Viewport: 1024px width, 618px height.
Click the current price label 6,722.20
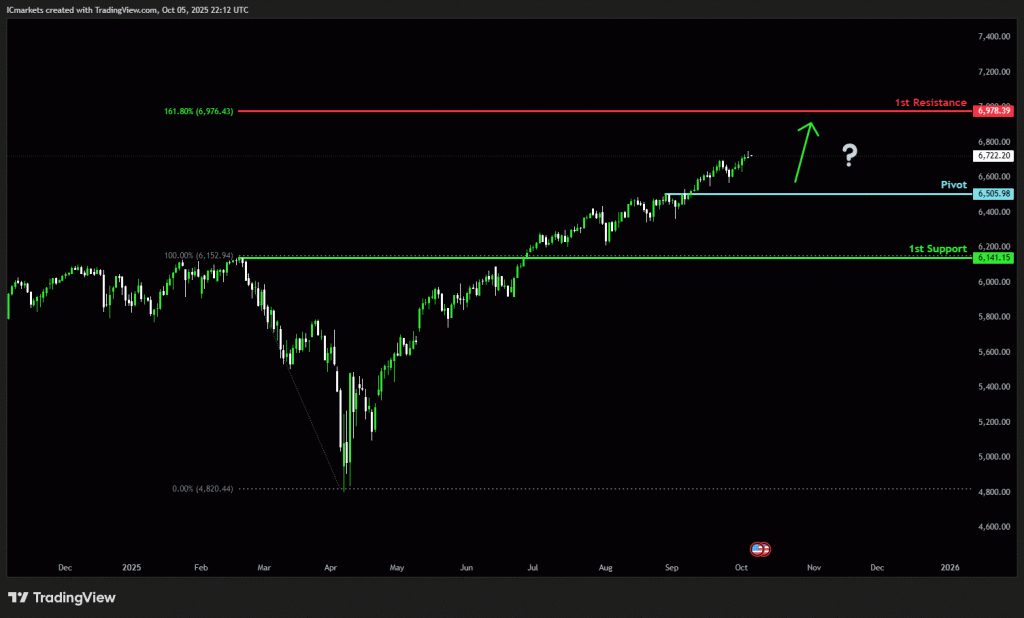click(x=992, y=156)
